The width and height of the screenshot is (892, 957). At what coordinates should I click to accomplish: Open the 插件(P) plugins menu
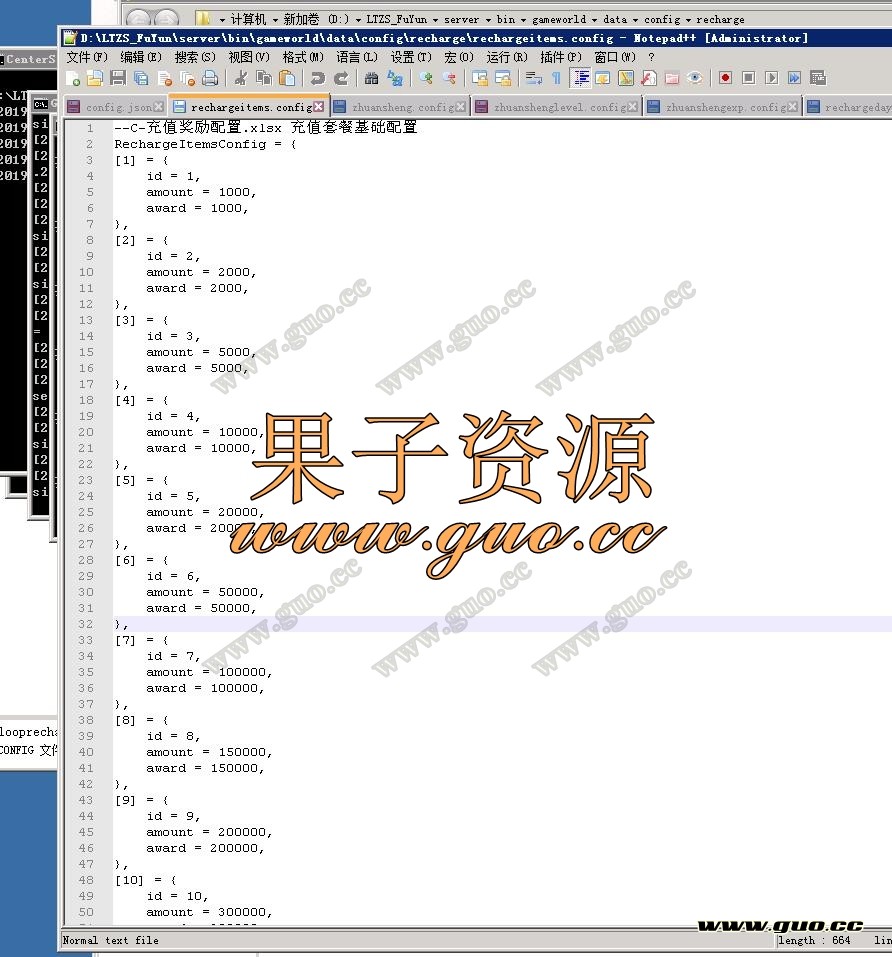560,57
